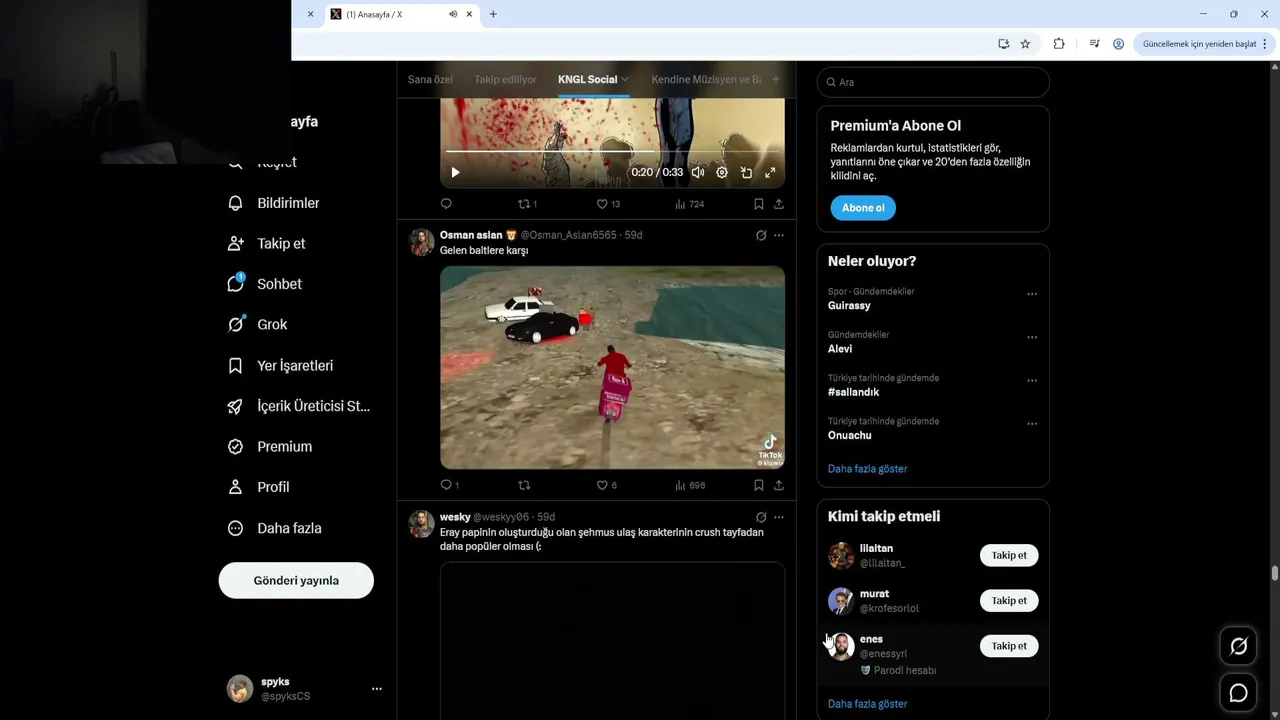Bookmark Osman aslan's post

(x=759, y=485)
